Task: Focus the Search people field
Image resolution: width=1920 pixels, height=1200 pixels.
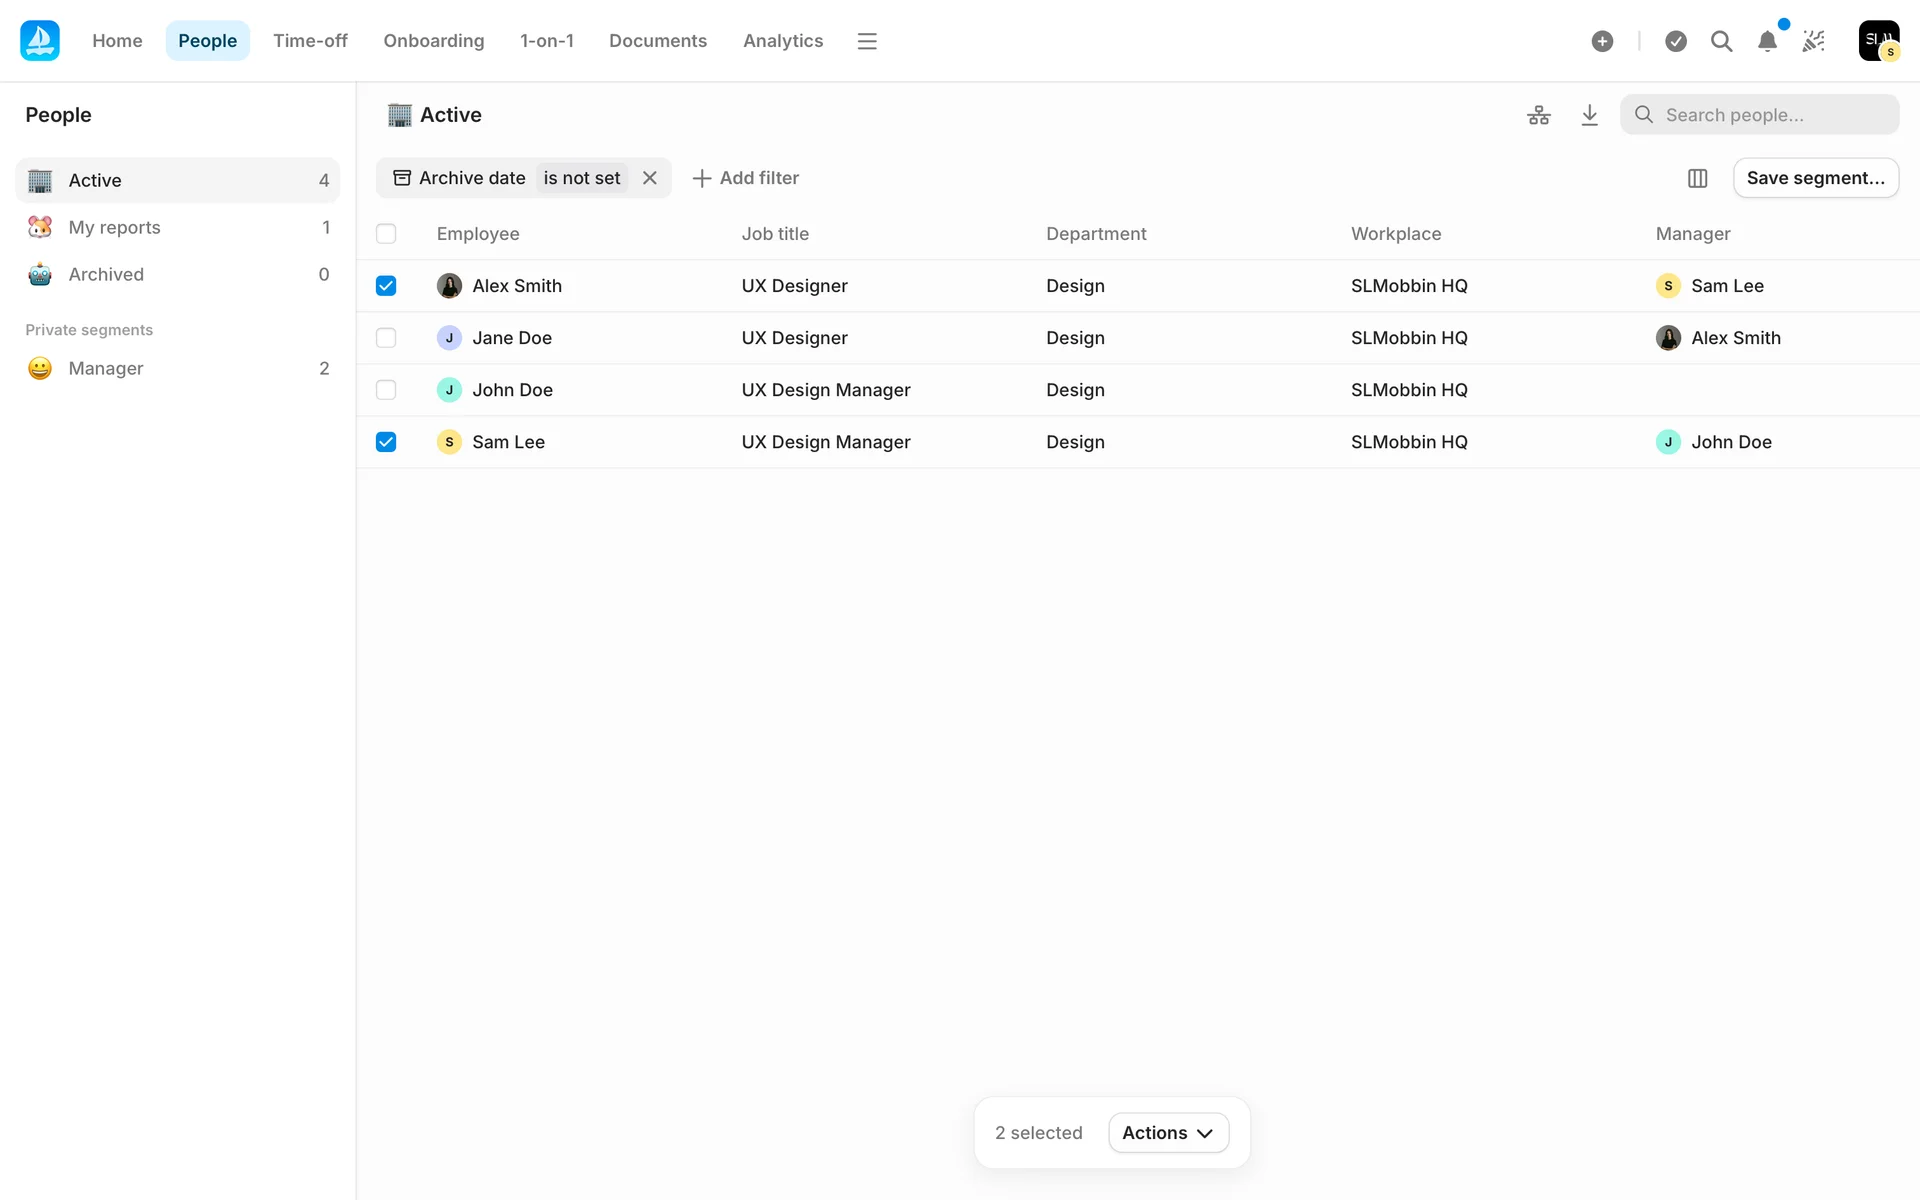Action: (1770, 115)
